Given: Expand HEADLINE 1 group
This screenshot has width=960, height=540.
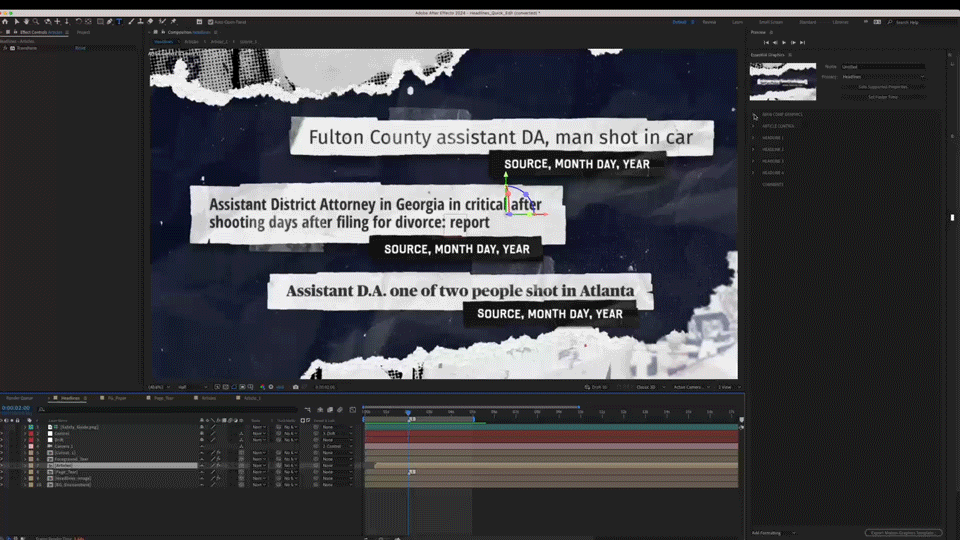Looking at the screenshot, I should tap(754, 138).
